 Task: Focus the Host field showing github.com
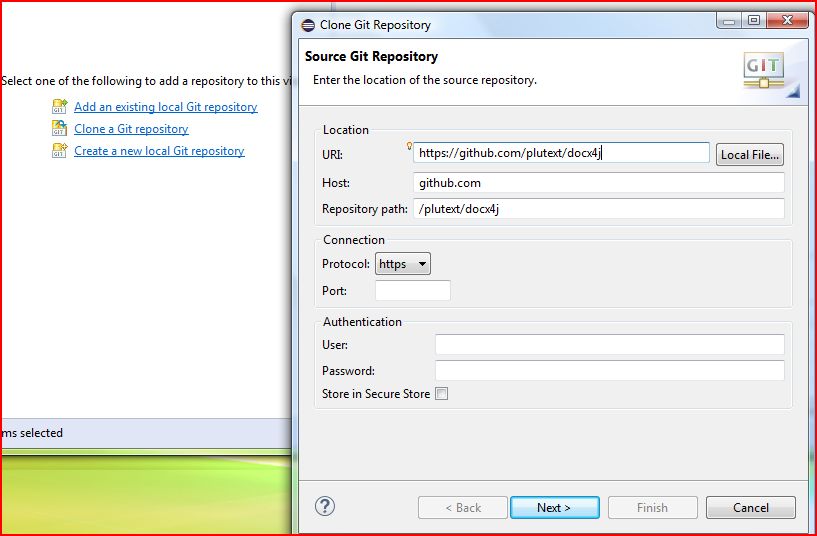[x=599, y=183]
